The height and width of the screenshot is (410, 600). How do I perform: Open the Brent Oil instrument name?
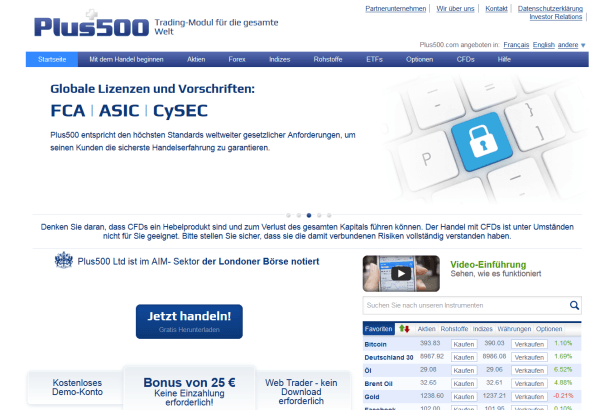[x=378, y=384]
